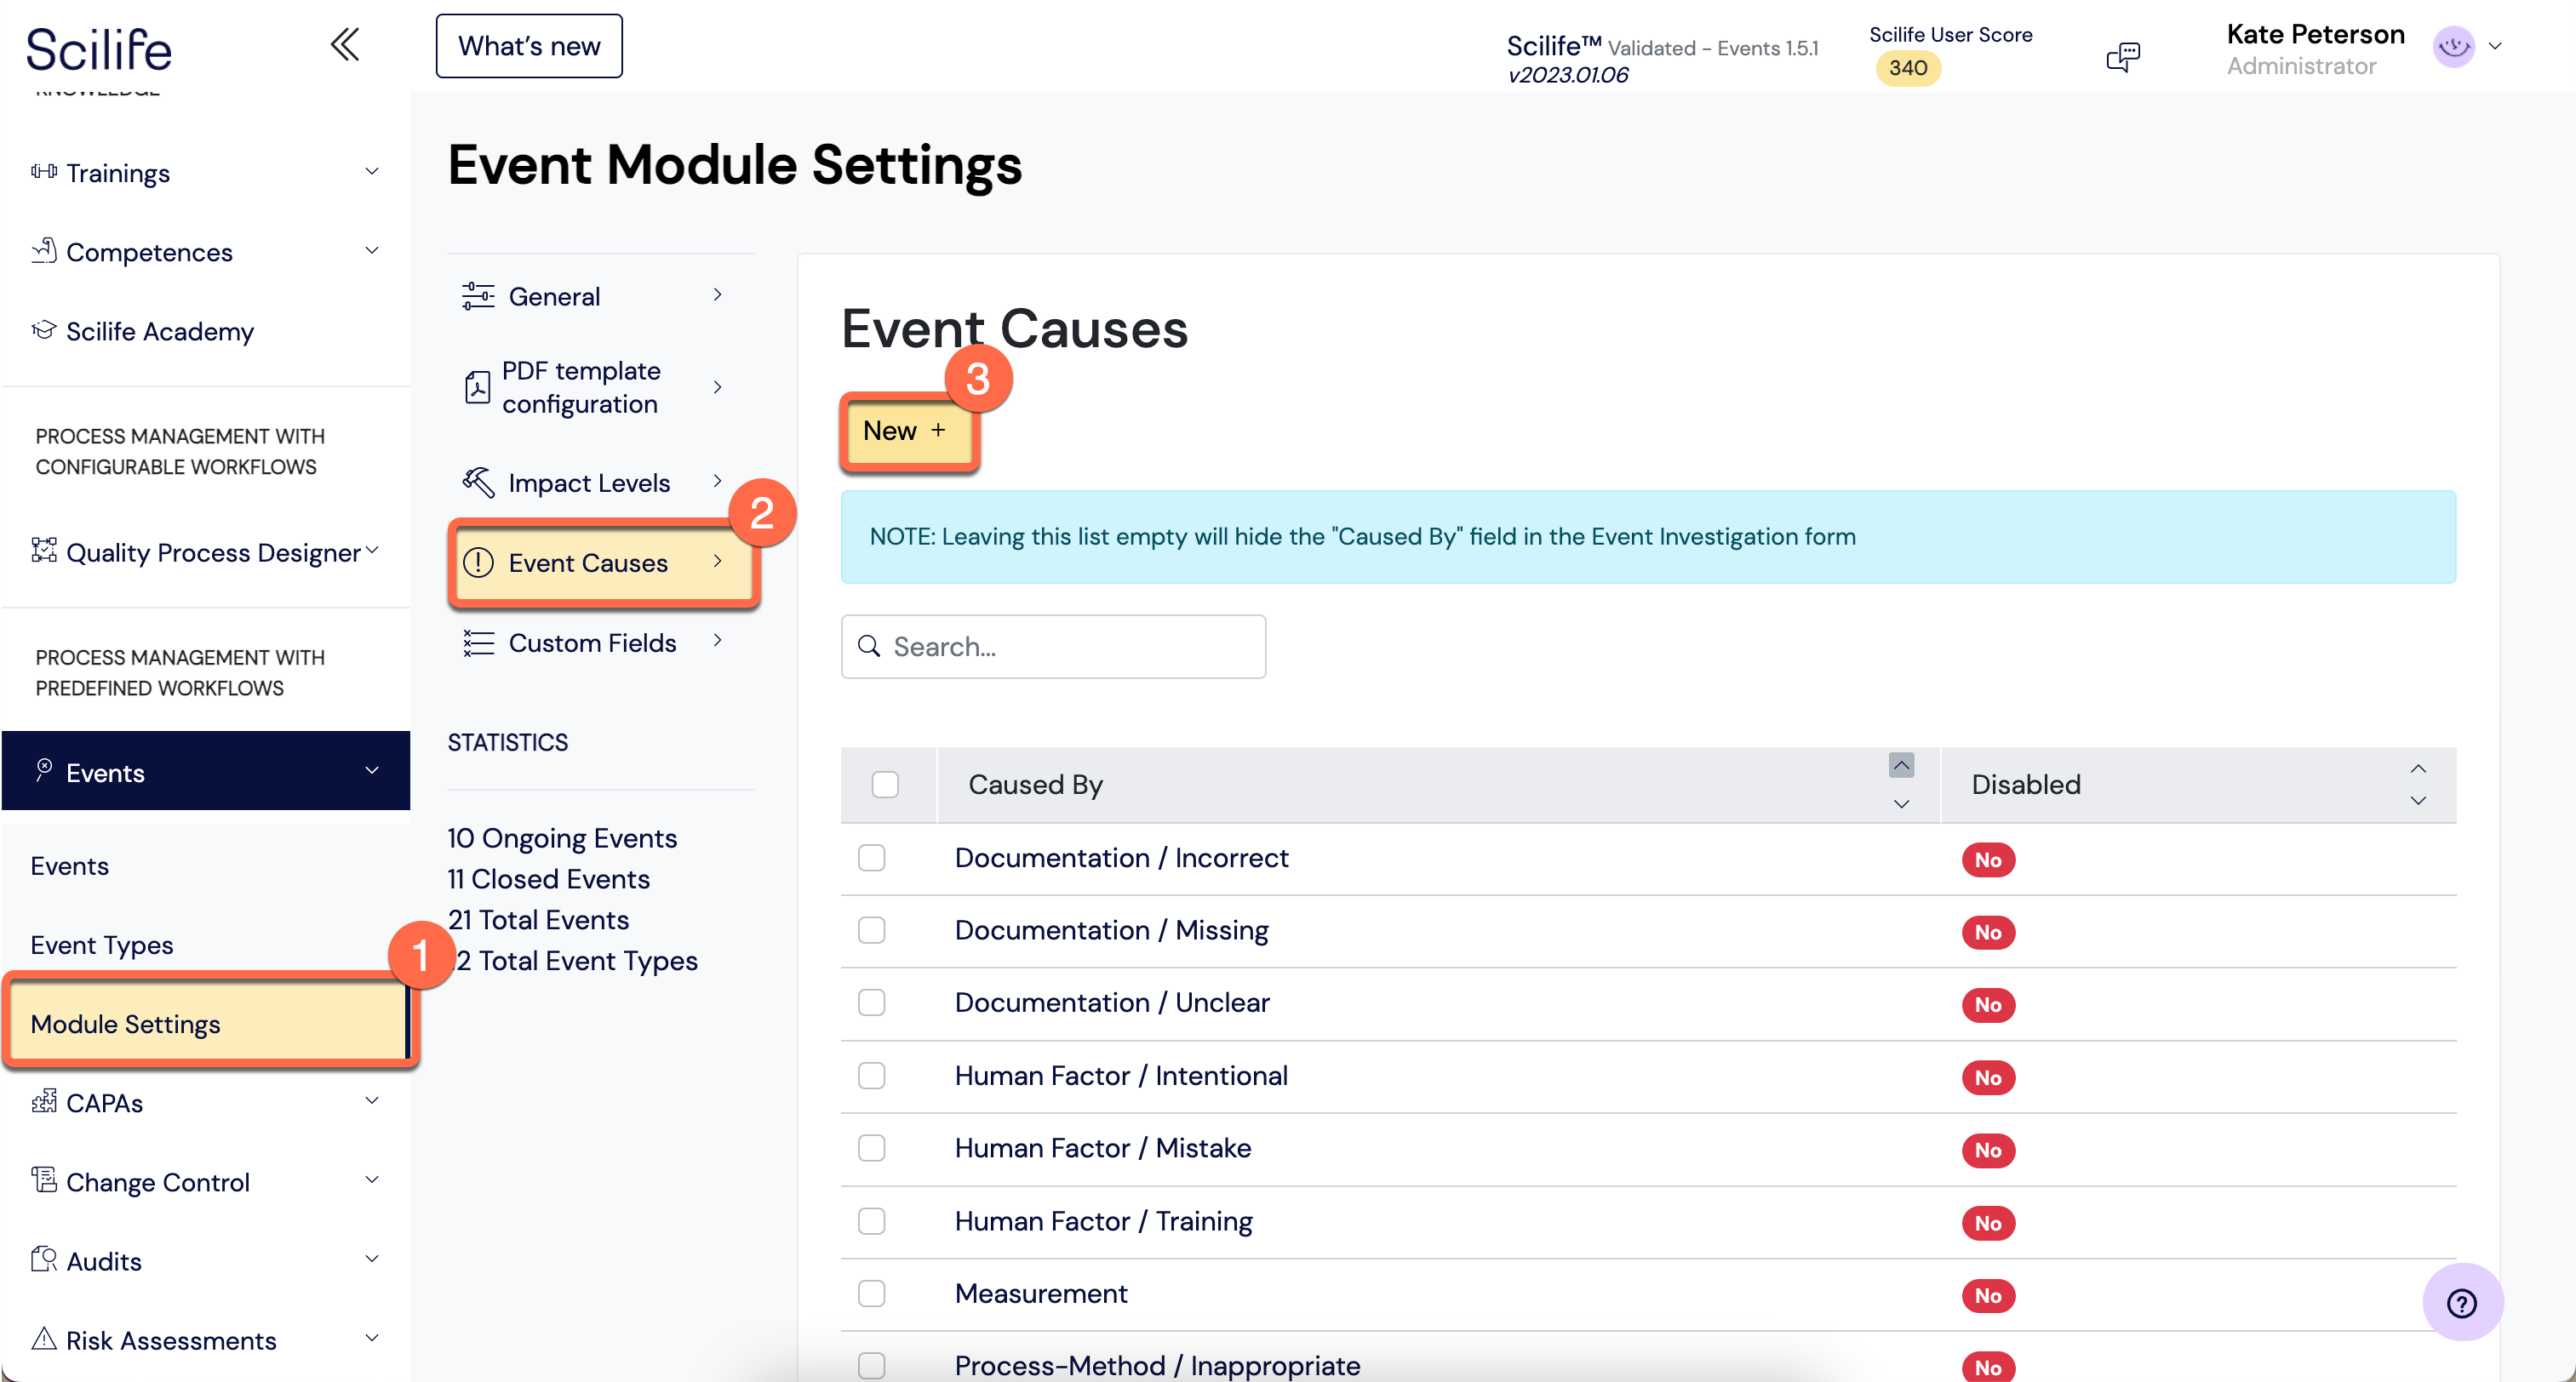Go to Events submenu item
This screenshot has width=2576, height=1382.
pyautogui.click(x=70, y=865)
